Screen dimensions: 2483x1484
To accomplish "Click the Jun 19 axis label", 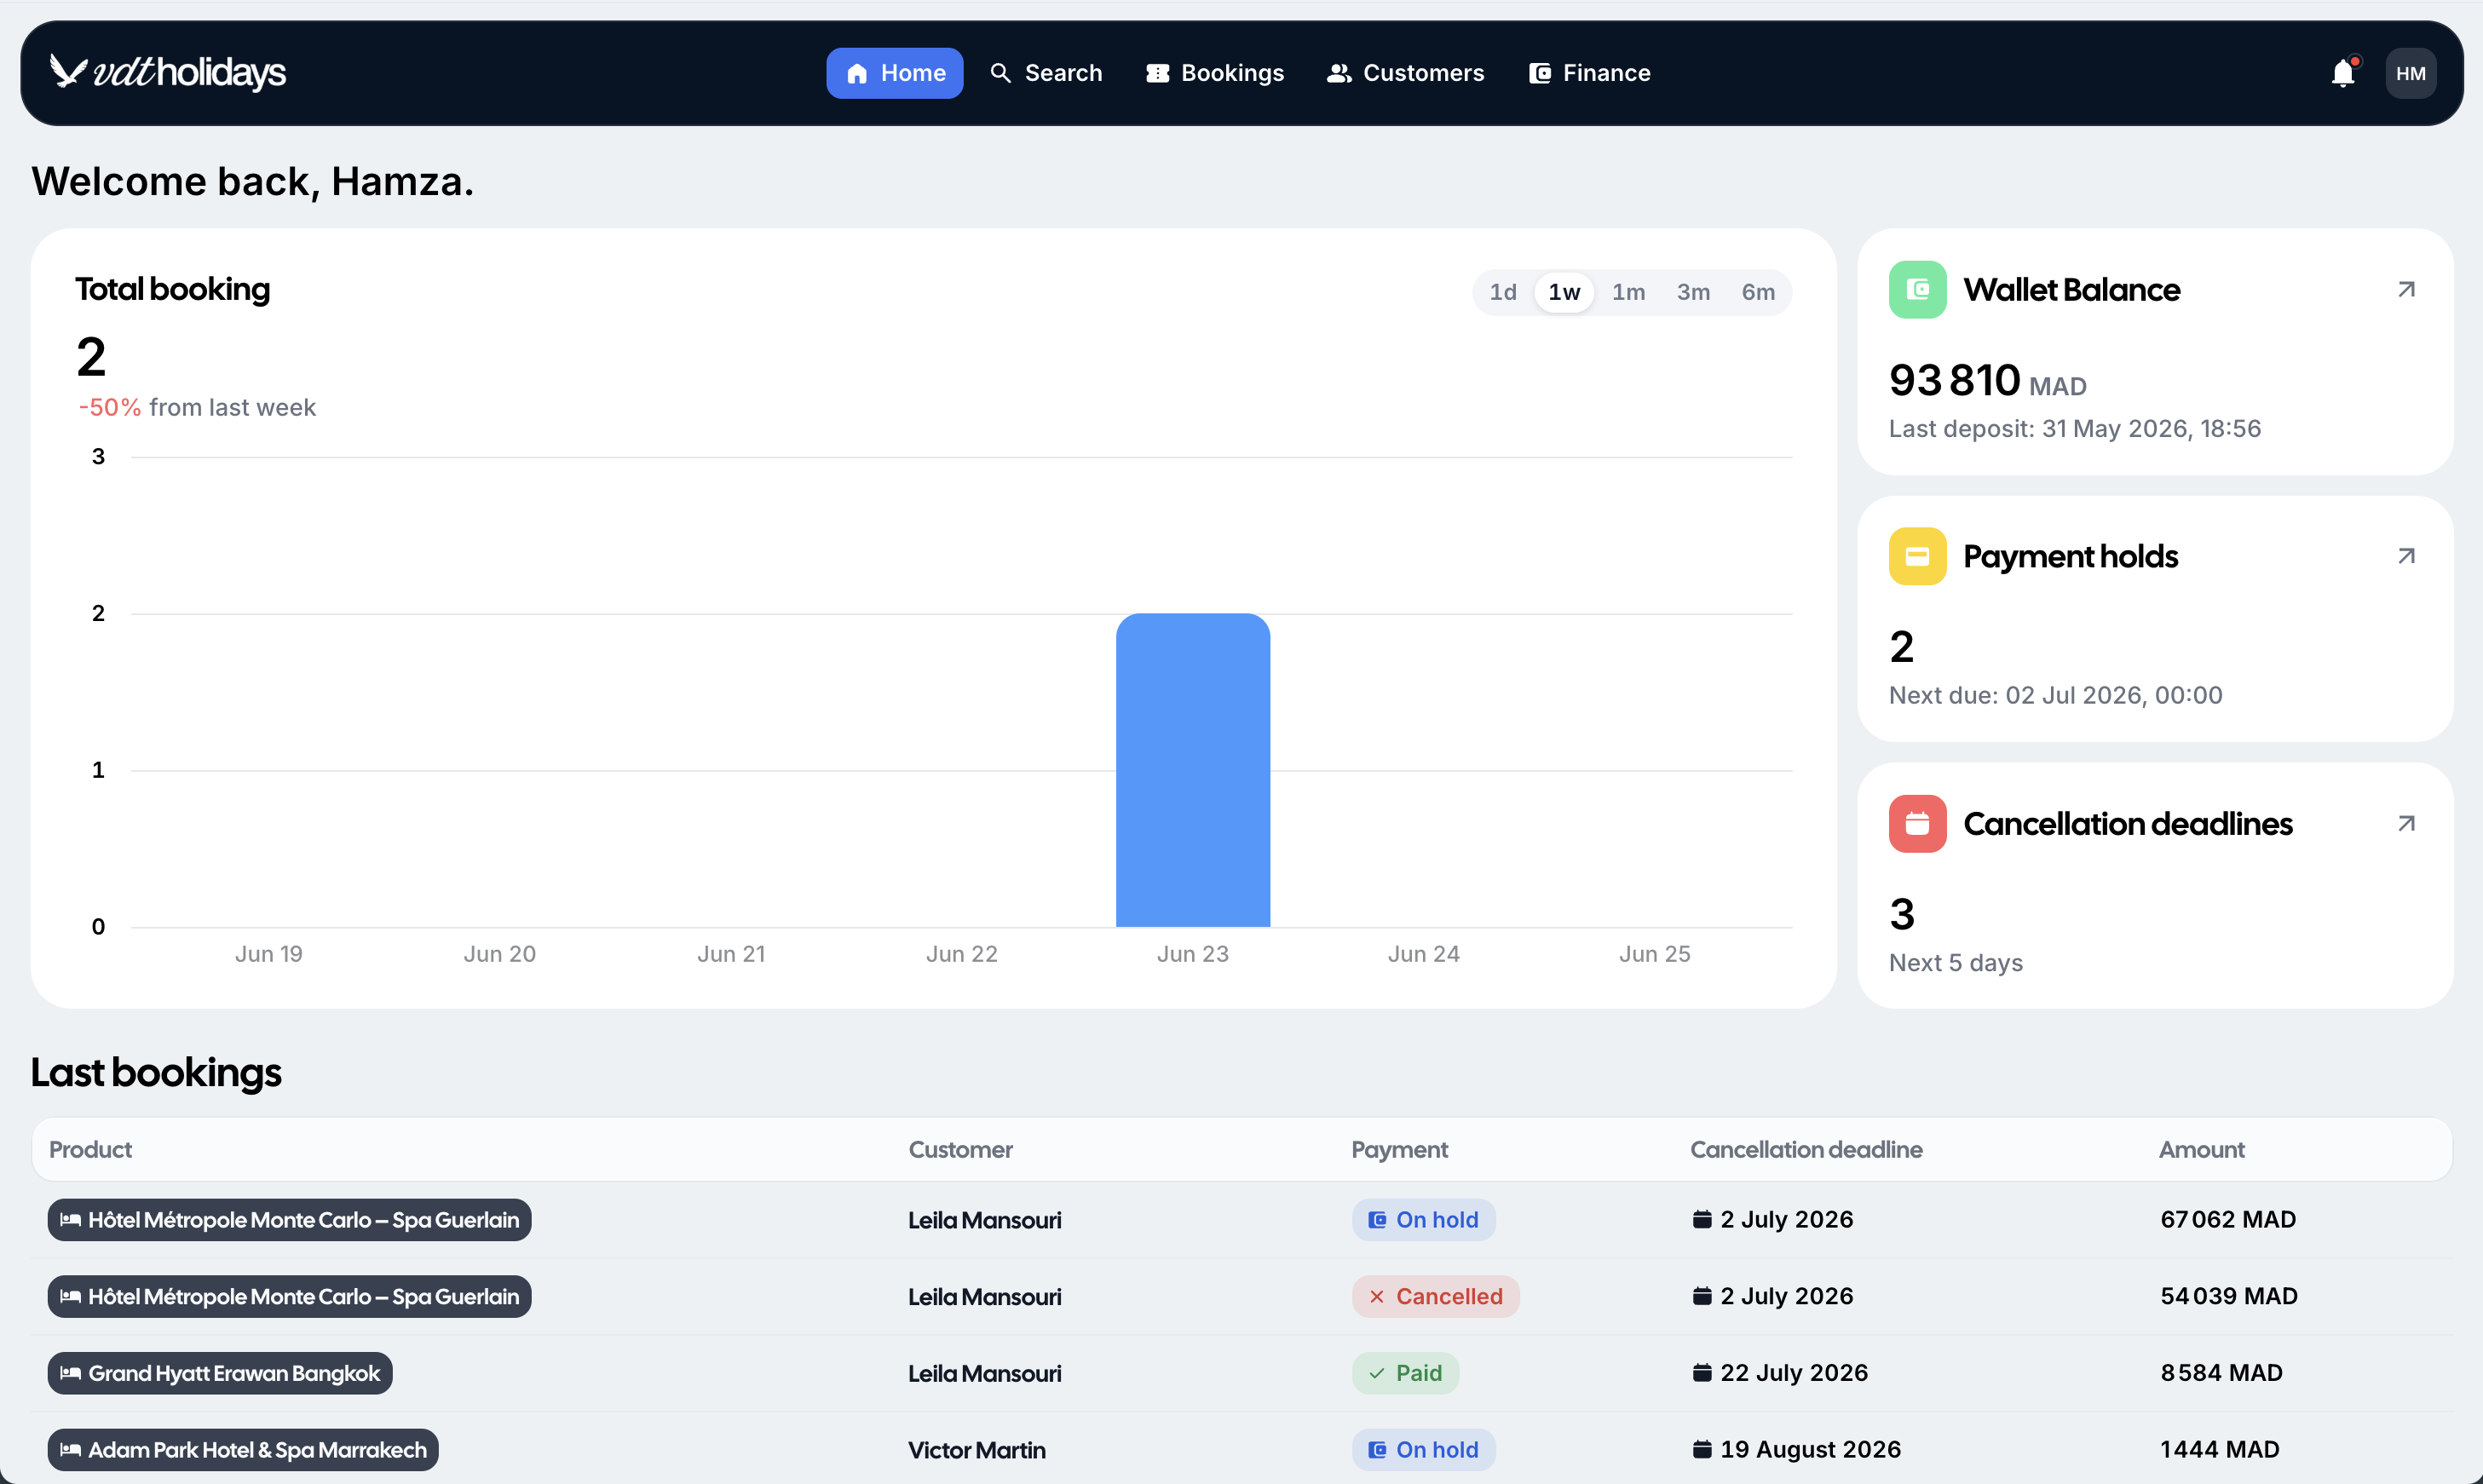I will pyautogui.click(x=269, y=954).
